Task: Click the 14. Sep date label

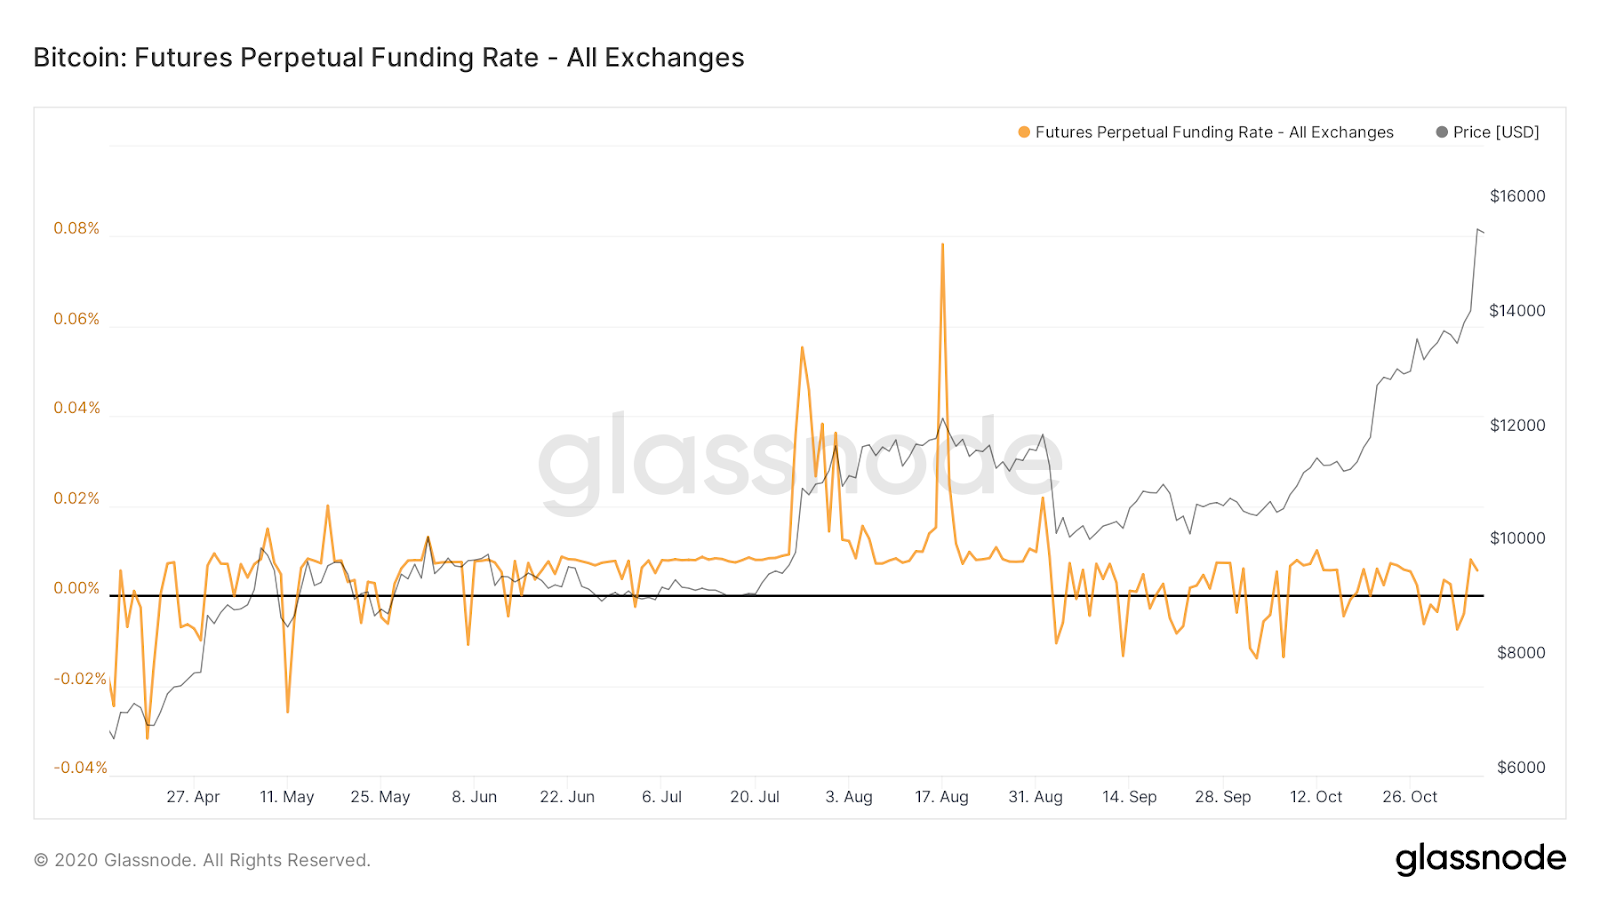Action: tap(1129, 797)
